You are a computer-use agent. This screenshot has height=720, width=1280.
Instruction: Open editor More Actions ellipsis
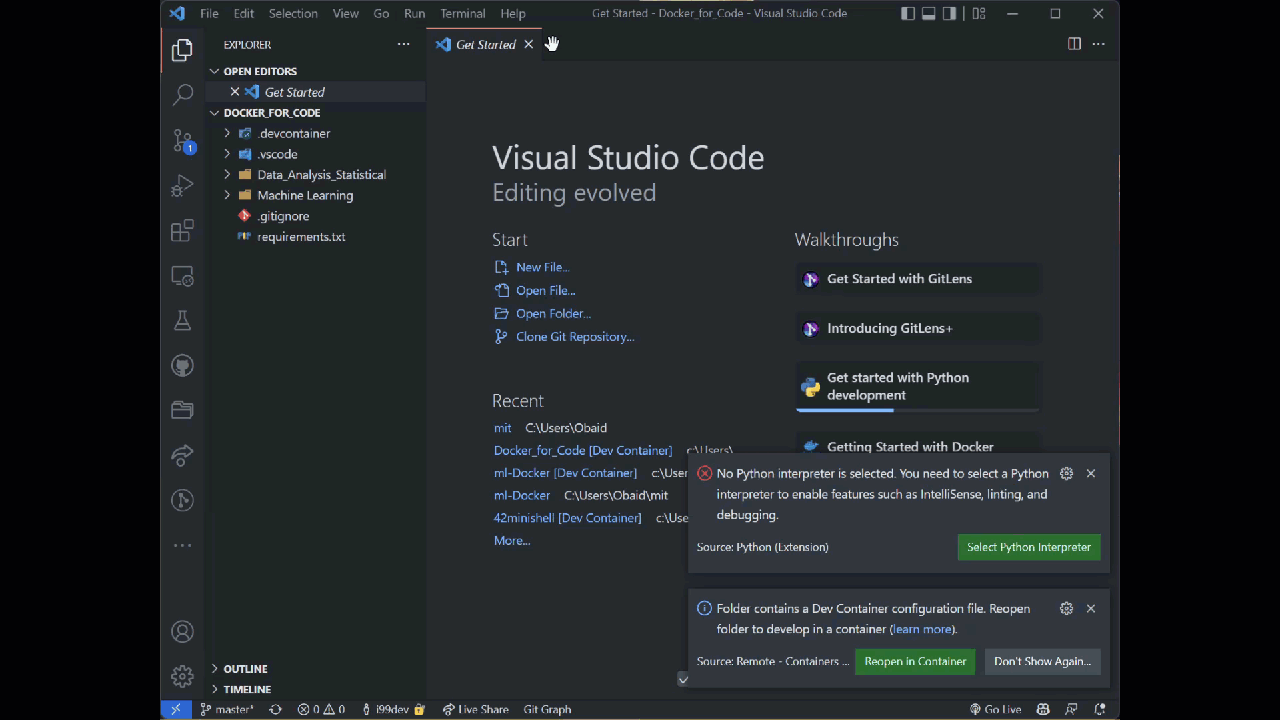1098,44
